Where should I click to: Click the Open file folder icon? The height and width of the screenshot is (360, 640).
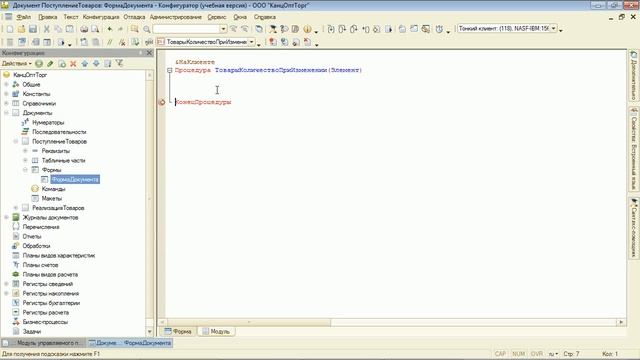(21, 29)
